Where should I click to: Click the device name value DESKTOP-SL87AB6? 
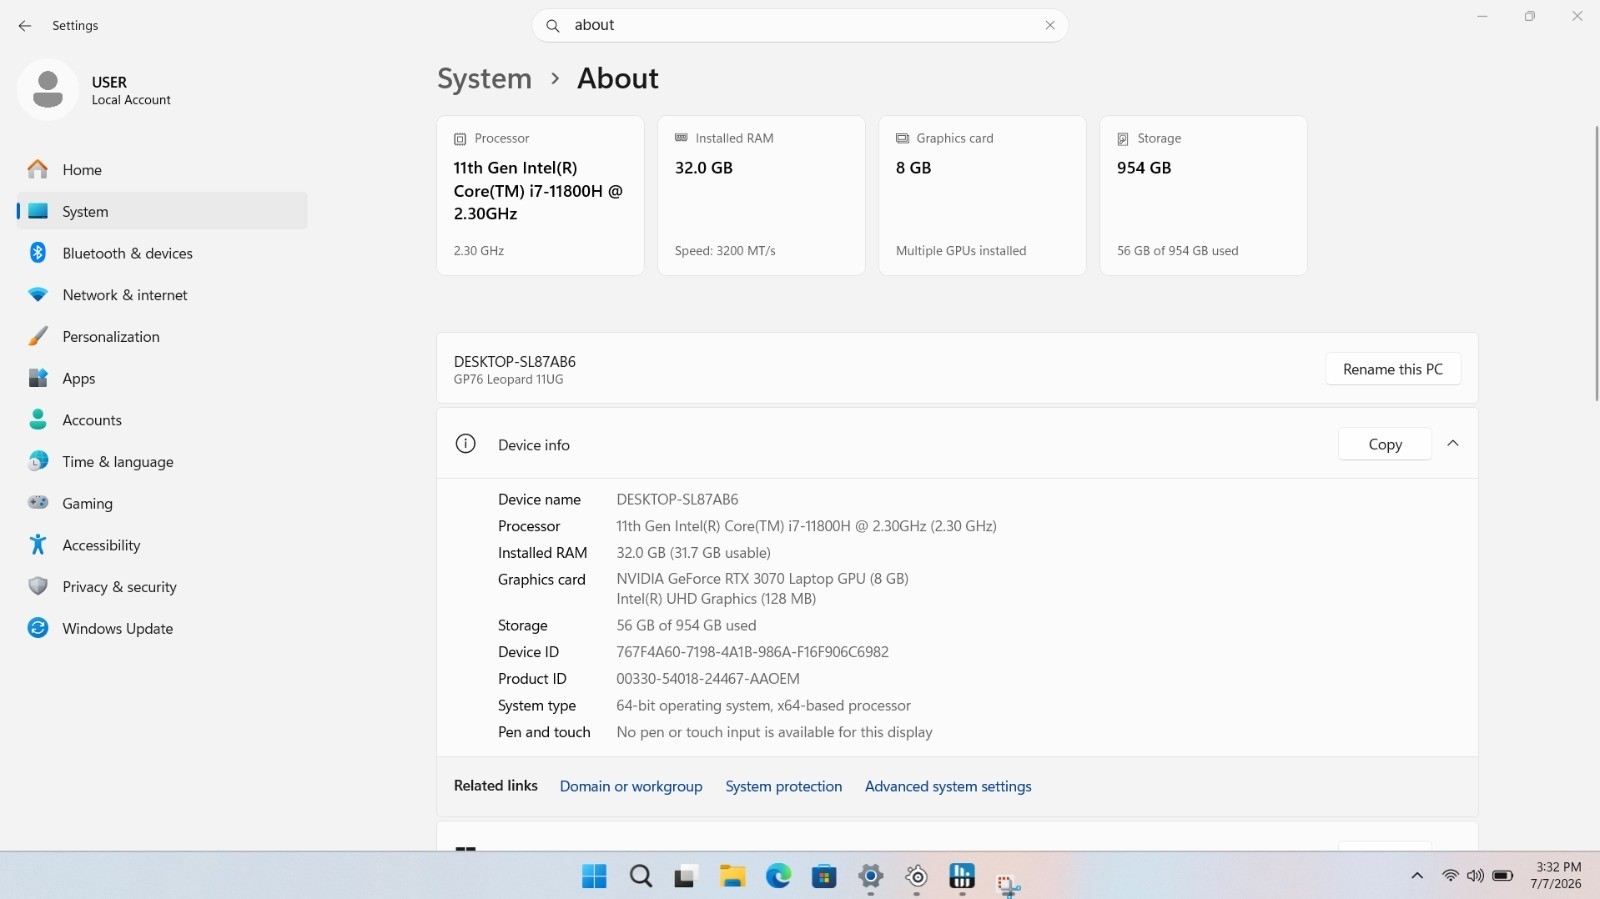[x=677, y=499]
